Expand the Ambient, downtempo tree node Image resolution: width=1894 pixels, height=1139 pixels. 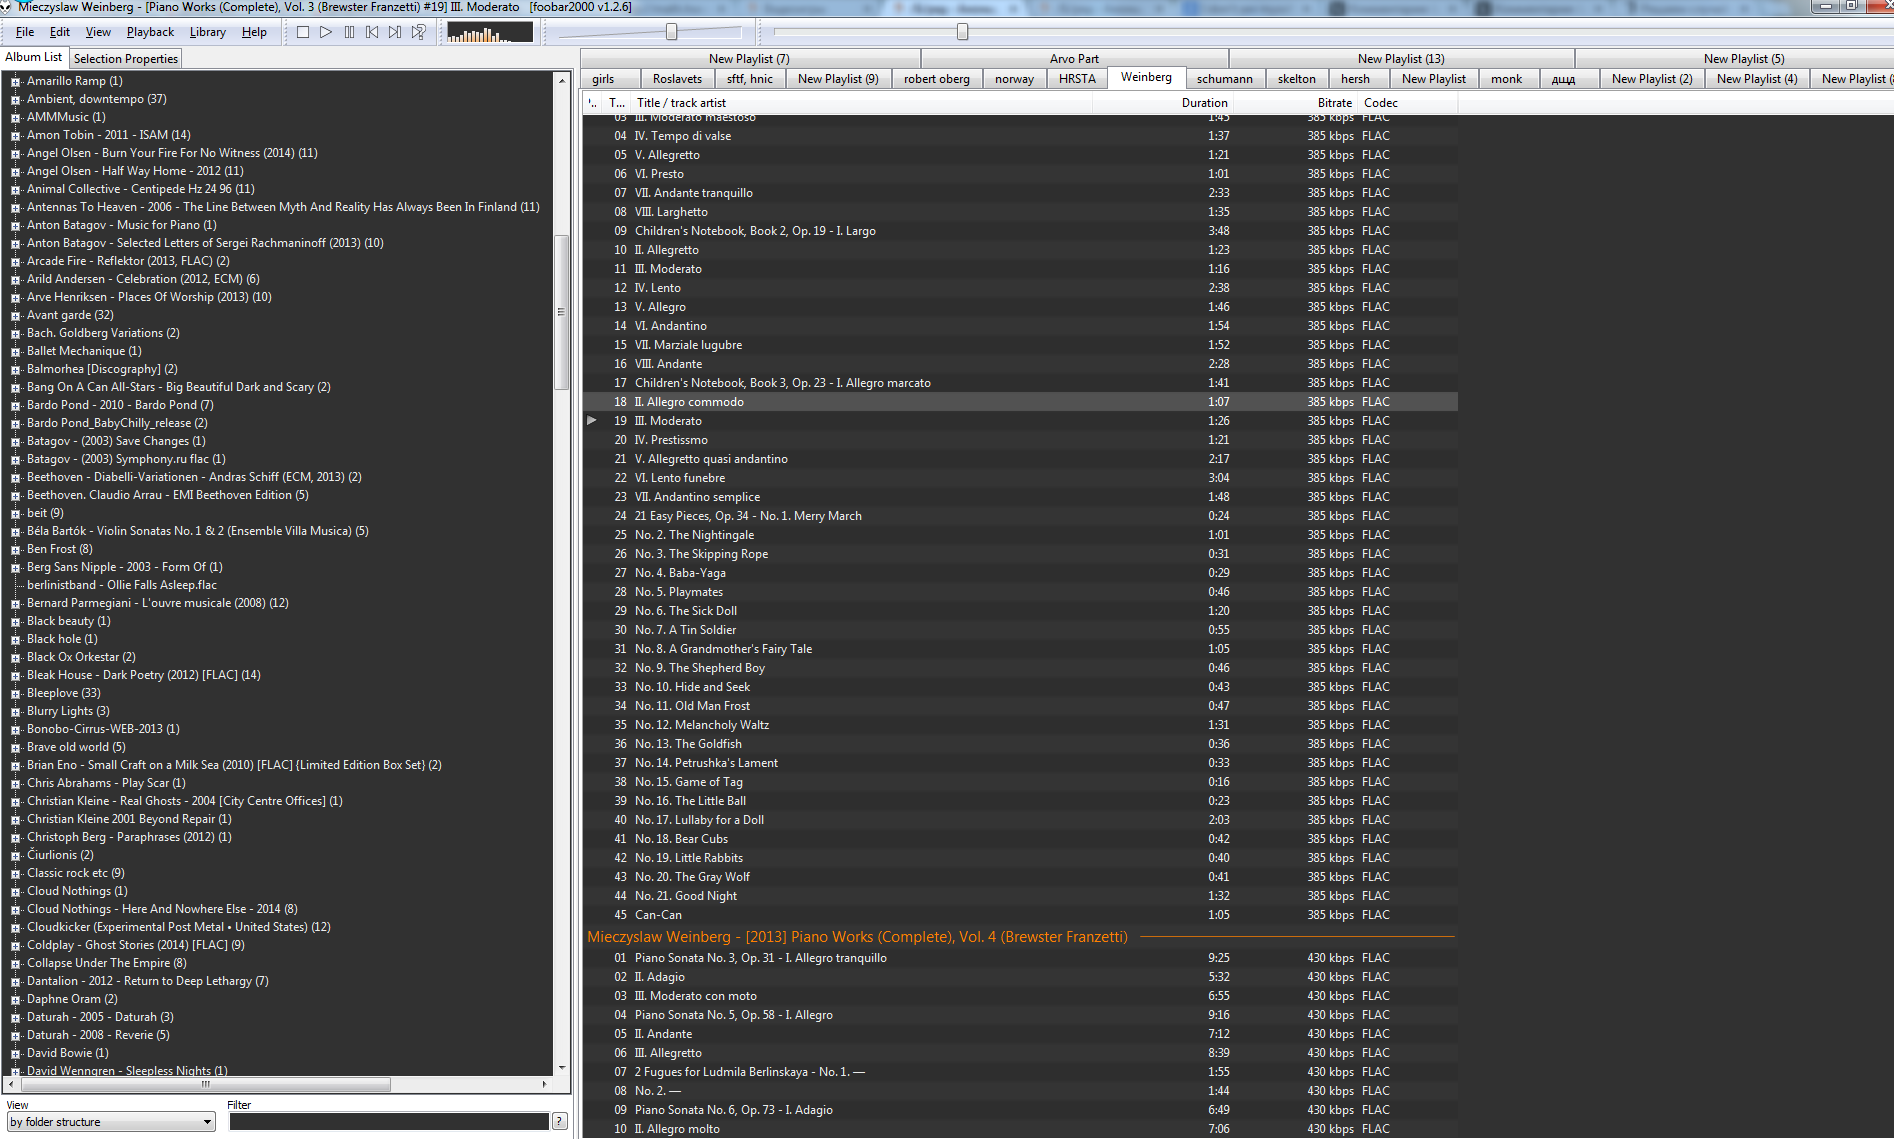(15, 100)
